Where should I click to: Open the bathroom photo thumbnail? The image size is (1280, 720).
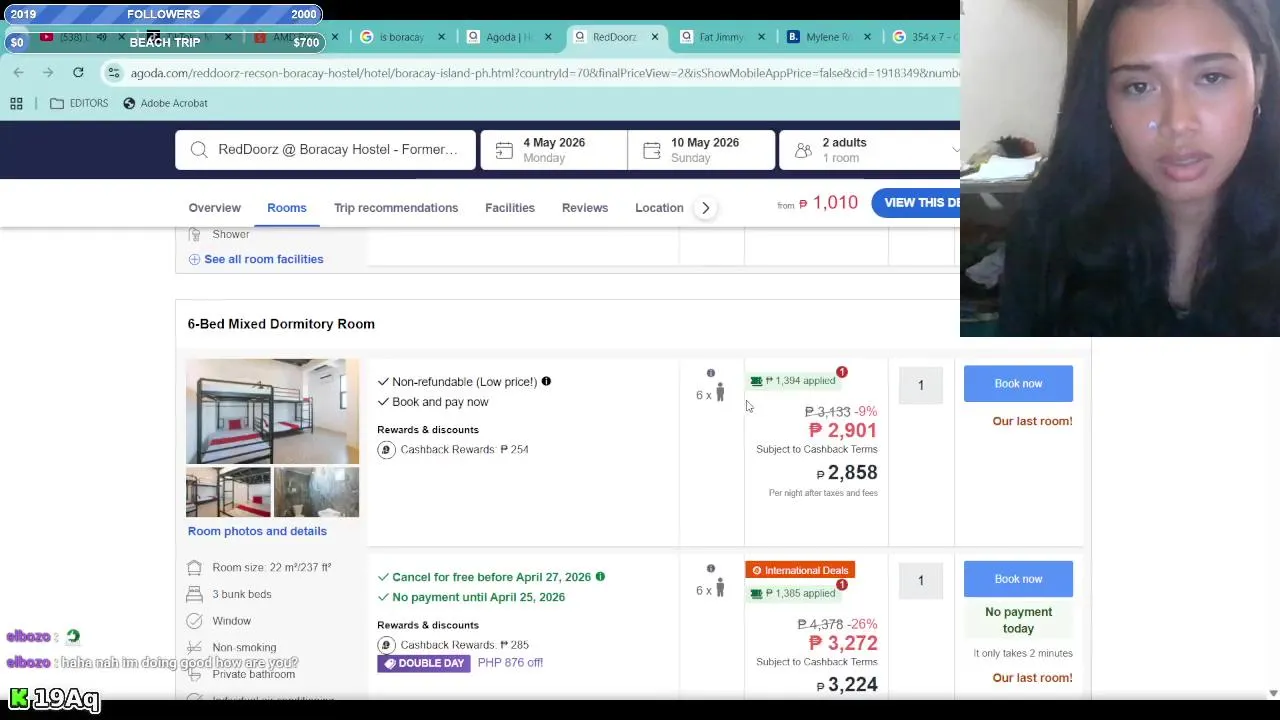[316, 492]
